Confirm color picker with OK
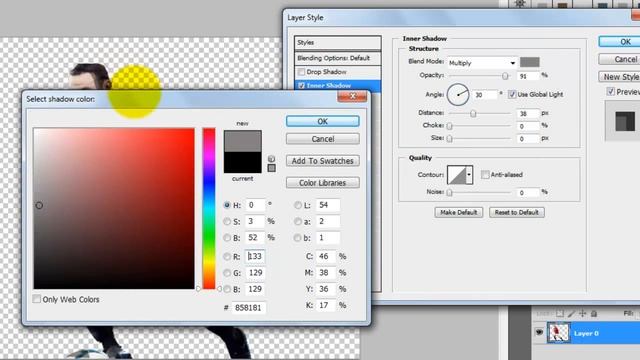The height and width of the screenshot is (360, 640). point(322,121)
